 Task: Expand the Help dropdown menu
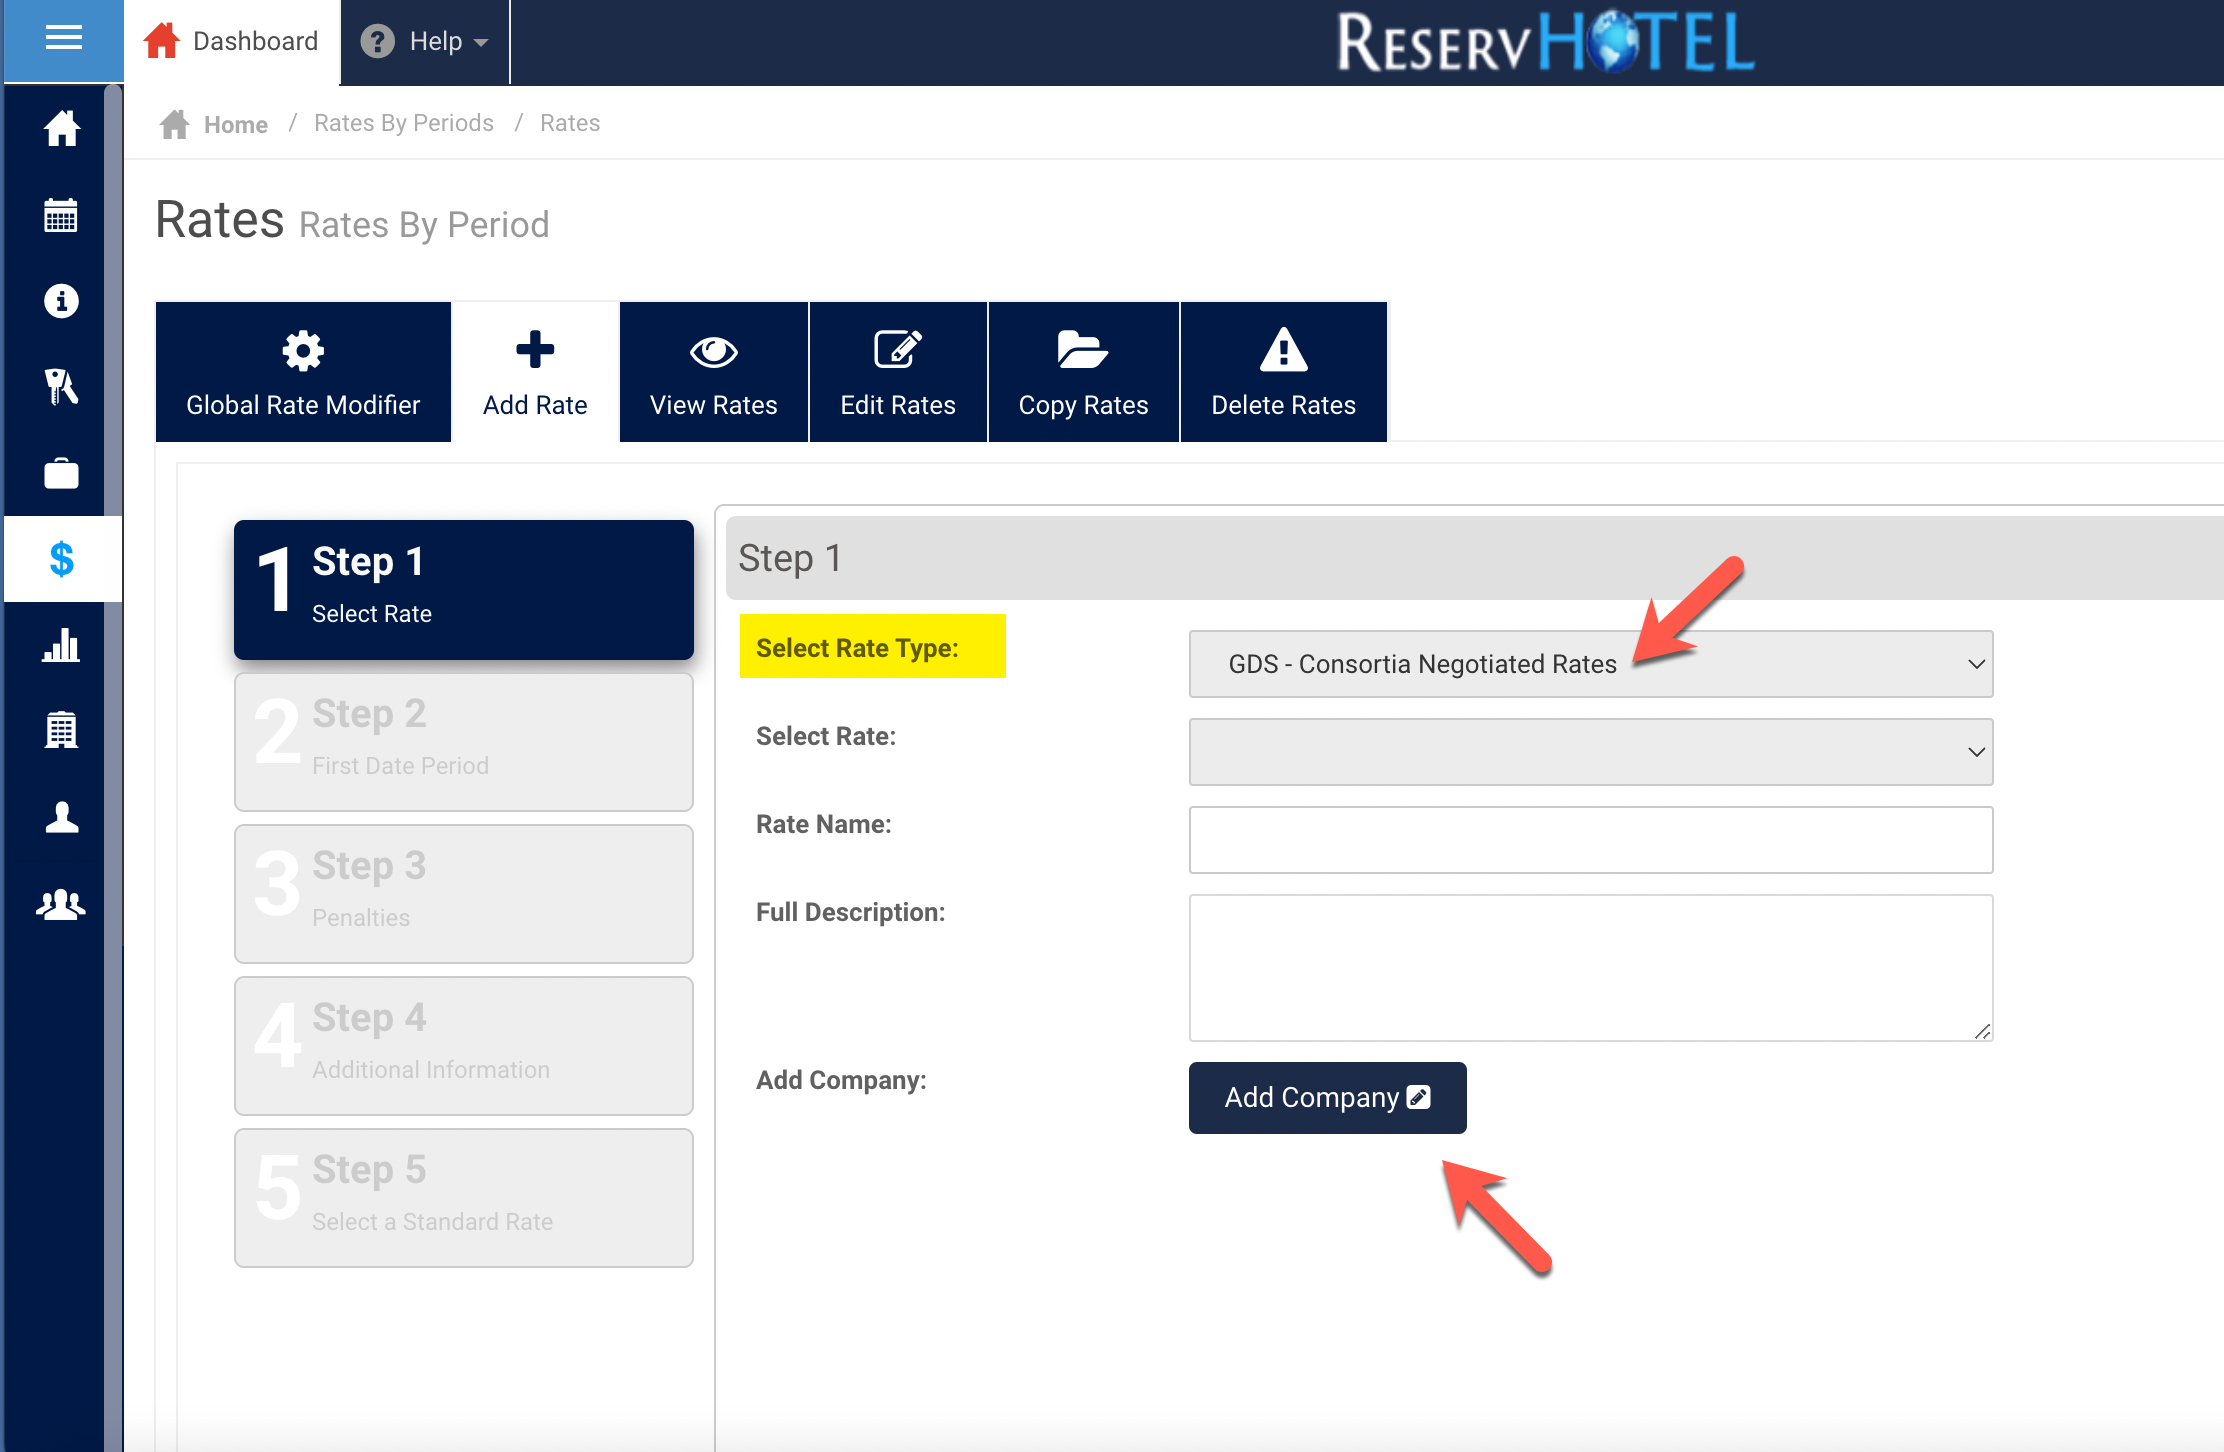coord(426,42)
